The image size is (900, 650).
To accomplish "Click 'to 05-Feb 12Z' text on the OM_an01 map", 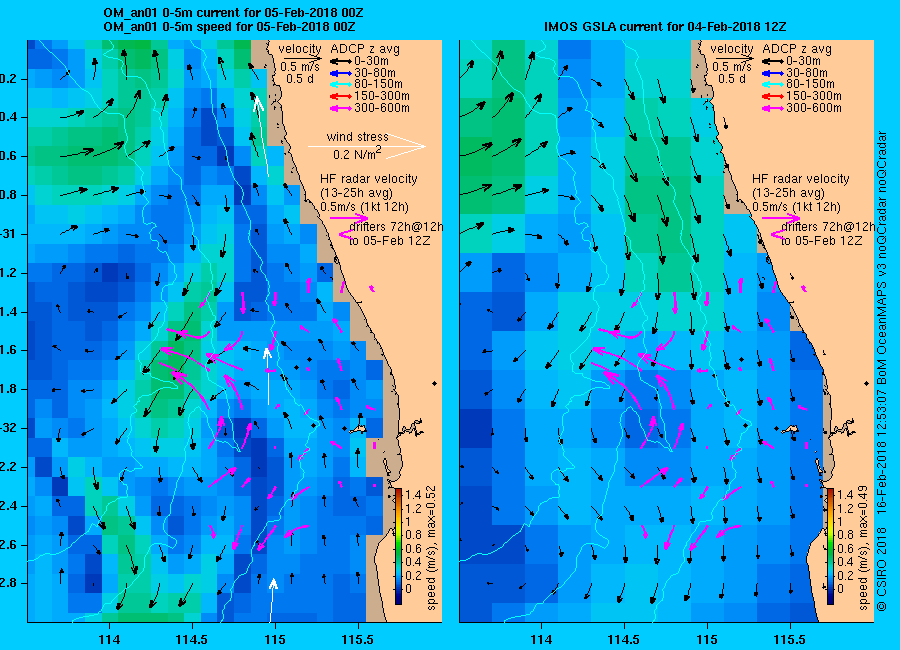I will [x=390, y=241].
